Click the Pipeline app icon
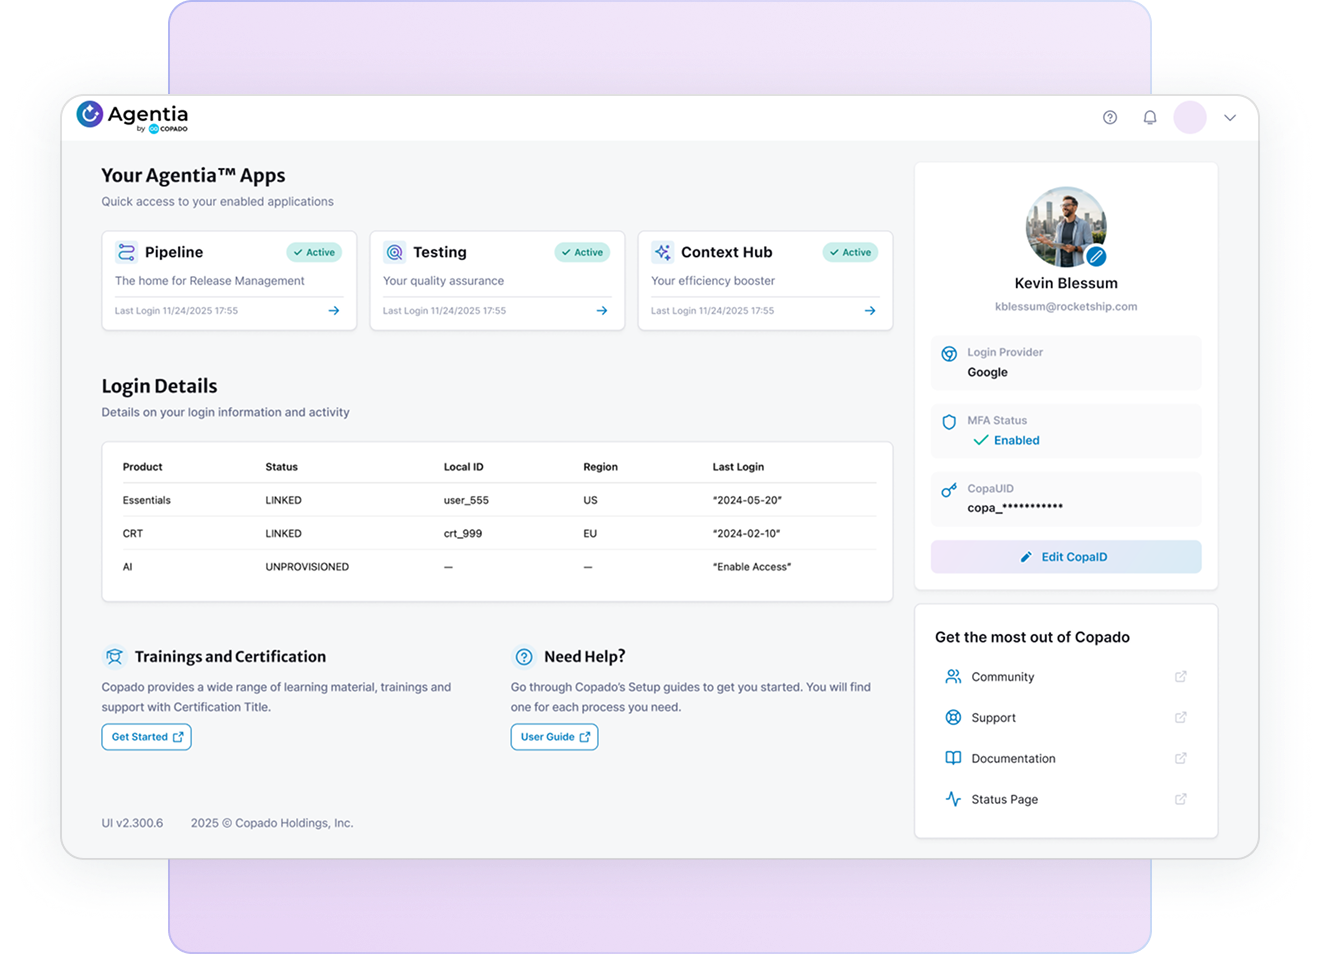The height and width of the screenshot is (954, 1320). tap(126, 252)
